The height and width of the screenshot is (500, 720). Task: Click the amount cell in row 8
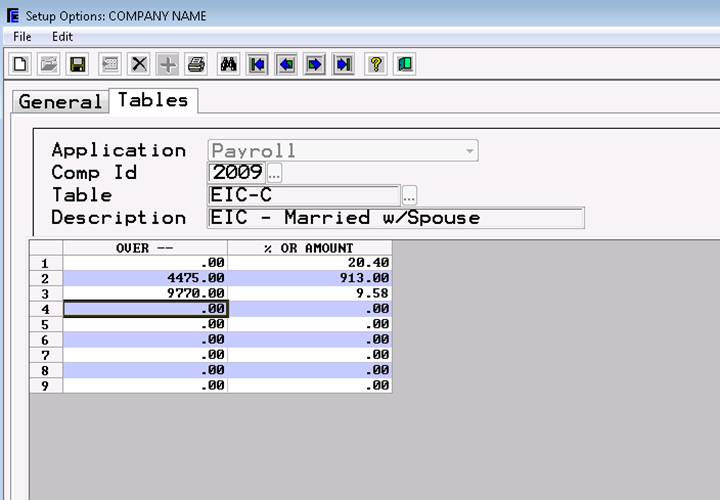[309, 370]
